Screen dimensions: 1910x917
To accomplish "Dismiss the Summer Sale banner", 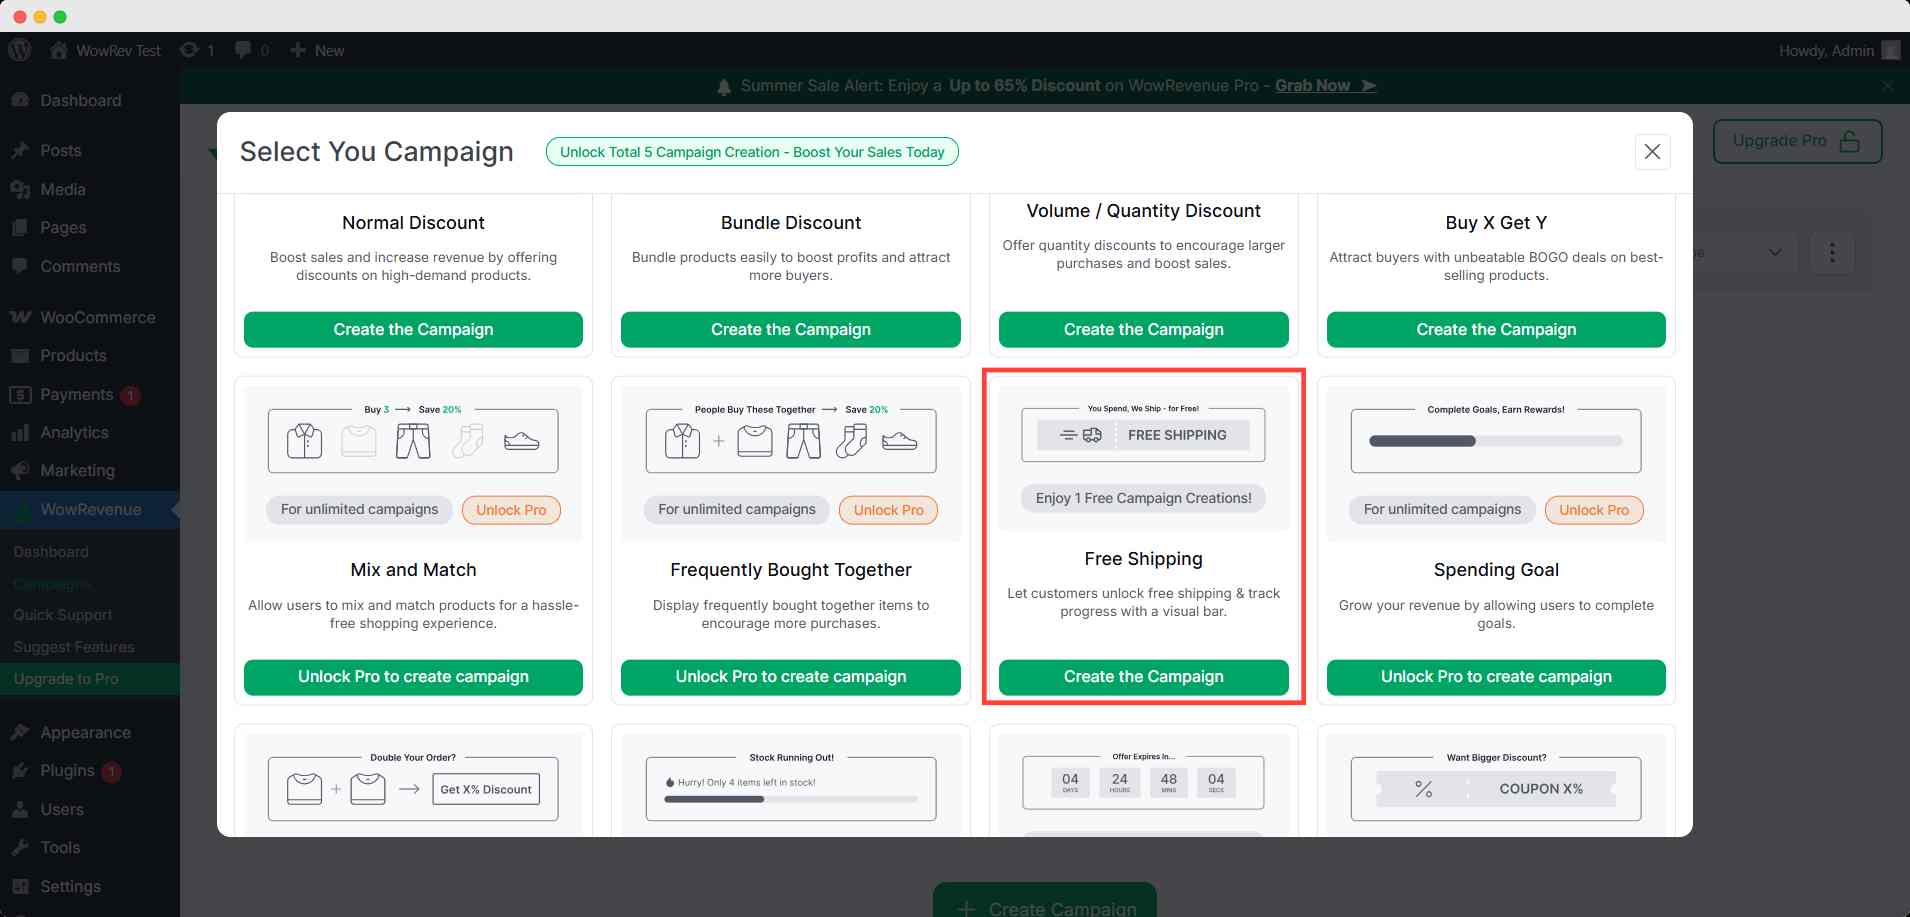I will click(x=1887, y=86).
